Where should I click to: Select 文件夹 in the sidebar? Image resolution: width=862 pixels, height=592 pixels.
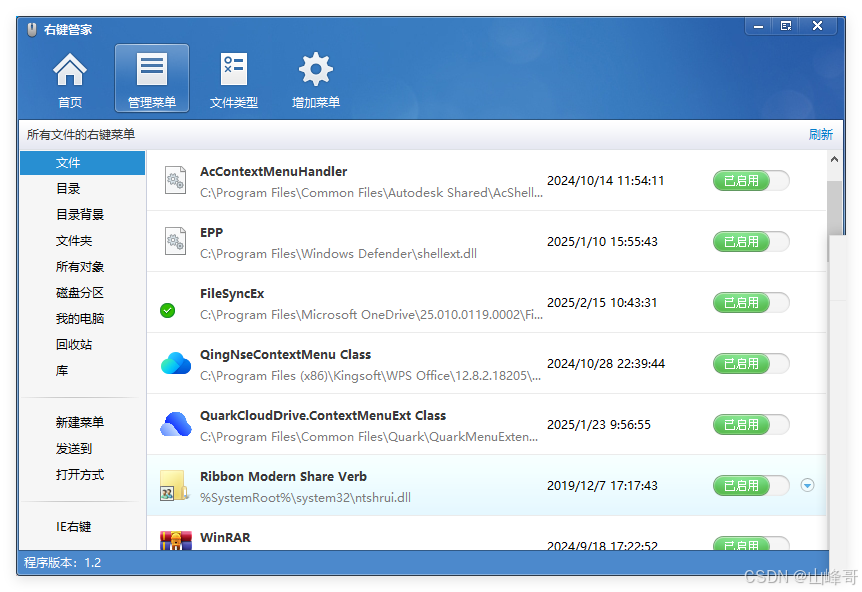tap(74, 241)
